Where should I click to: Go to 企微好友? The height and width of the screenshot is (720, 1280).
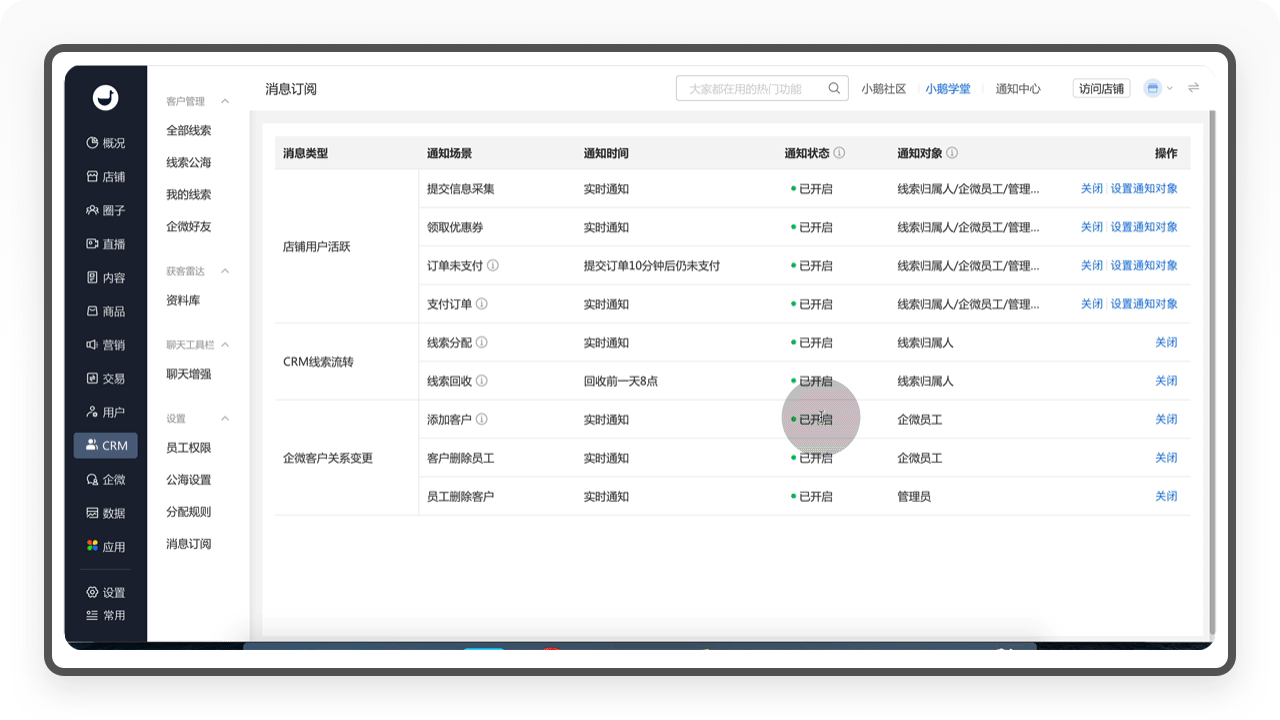pyautogui.click(x=189, y=227)
